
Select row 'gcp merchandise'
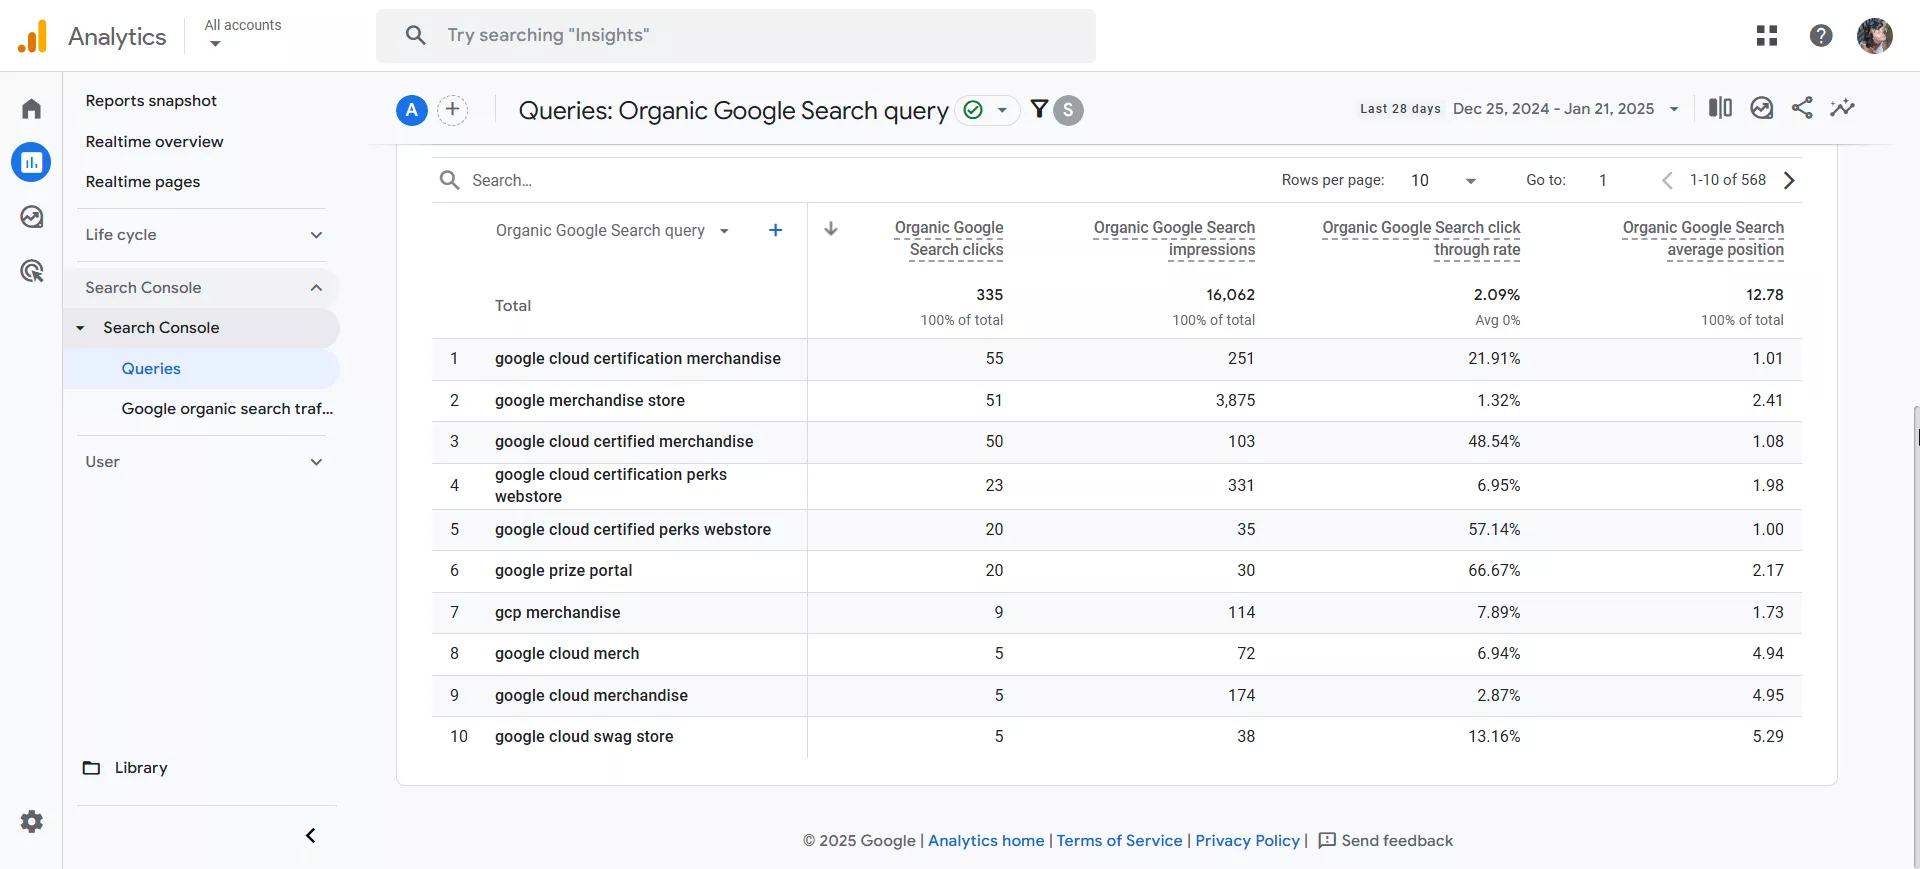[1117, 613]
